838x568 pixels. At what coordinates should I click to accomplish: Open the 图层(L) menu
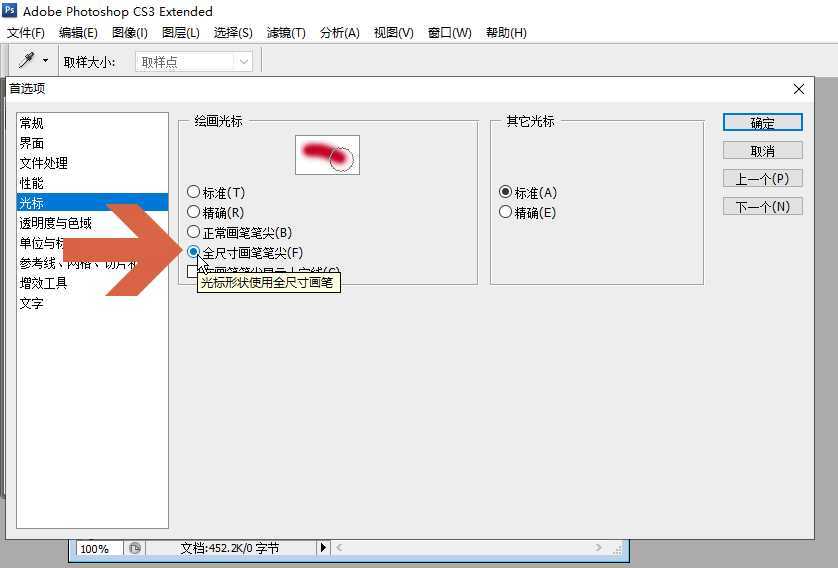(181, 33)
